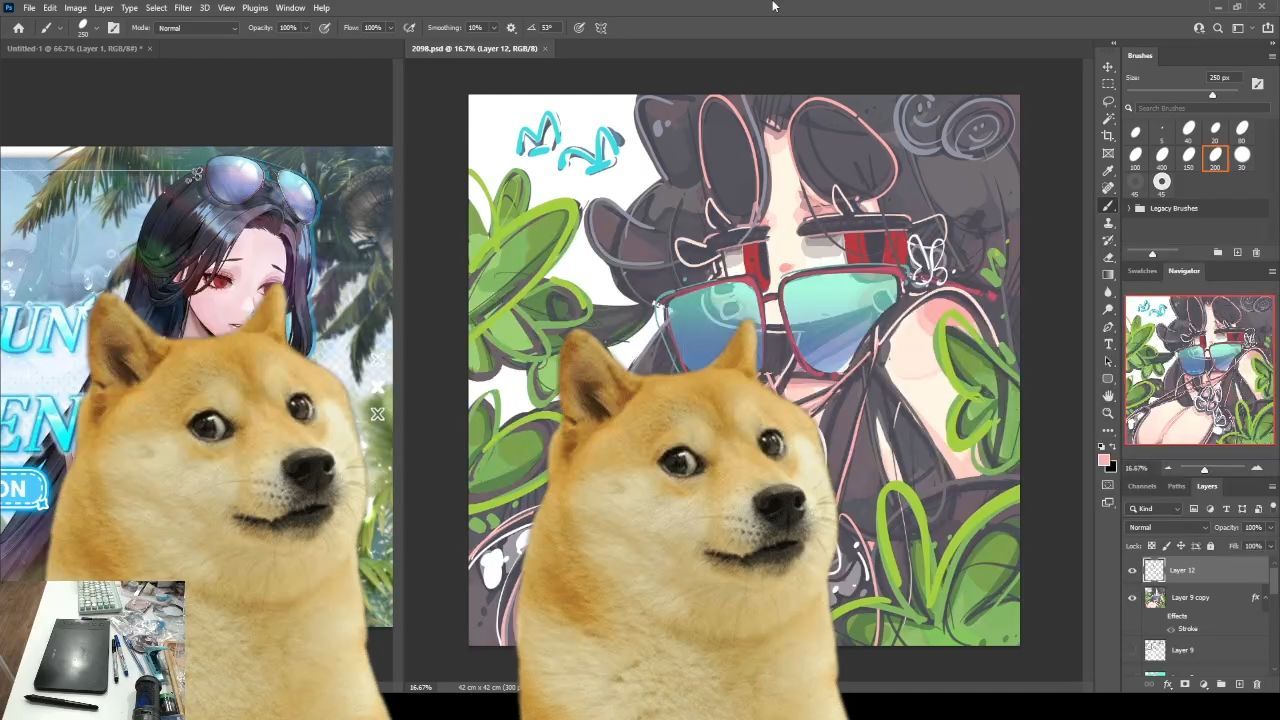Select the Hand tool

pyautogui.click(x=1108, y=396)
